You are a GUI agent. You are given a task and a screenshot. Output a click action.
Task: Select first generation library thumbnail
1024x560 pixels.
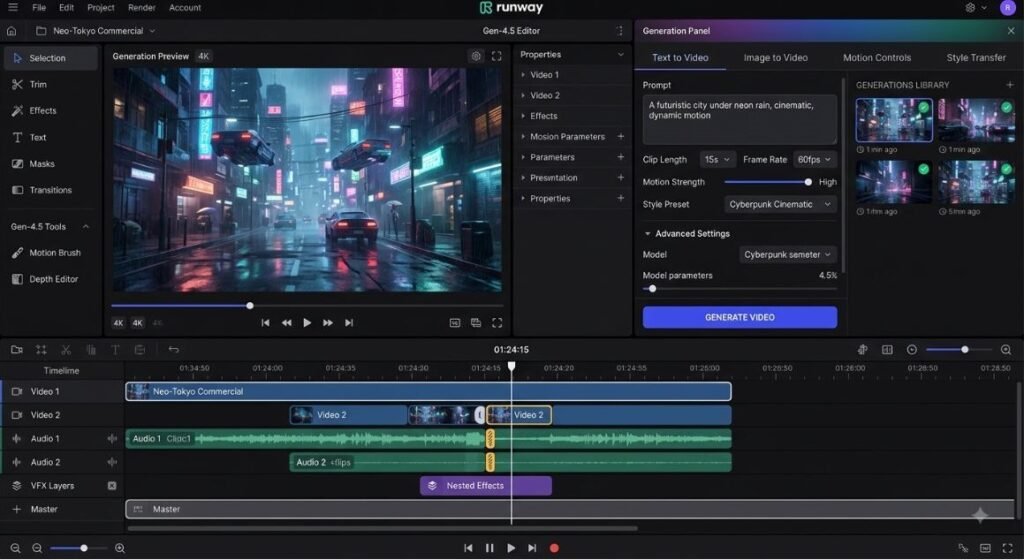(x=894, y=121)
